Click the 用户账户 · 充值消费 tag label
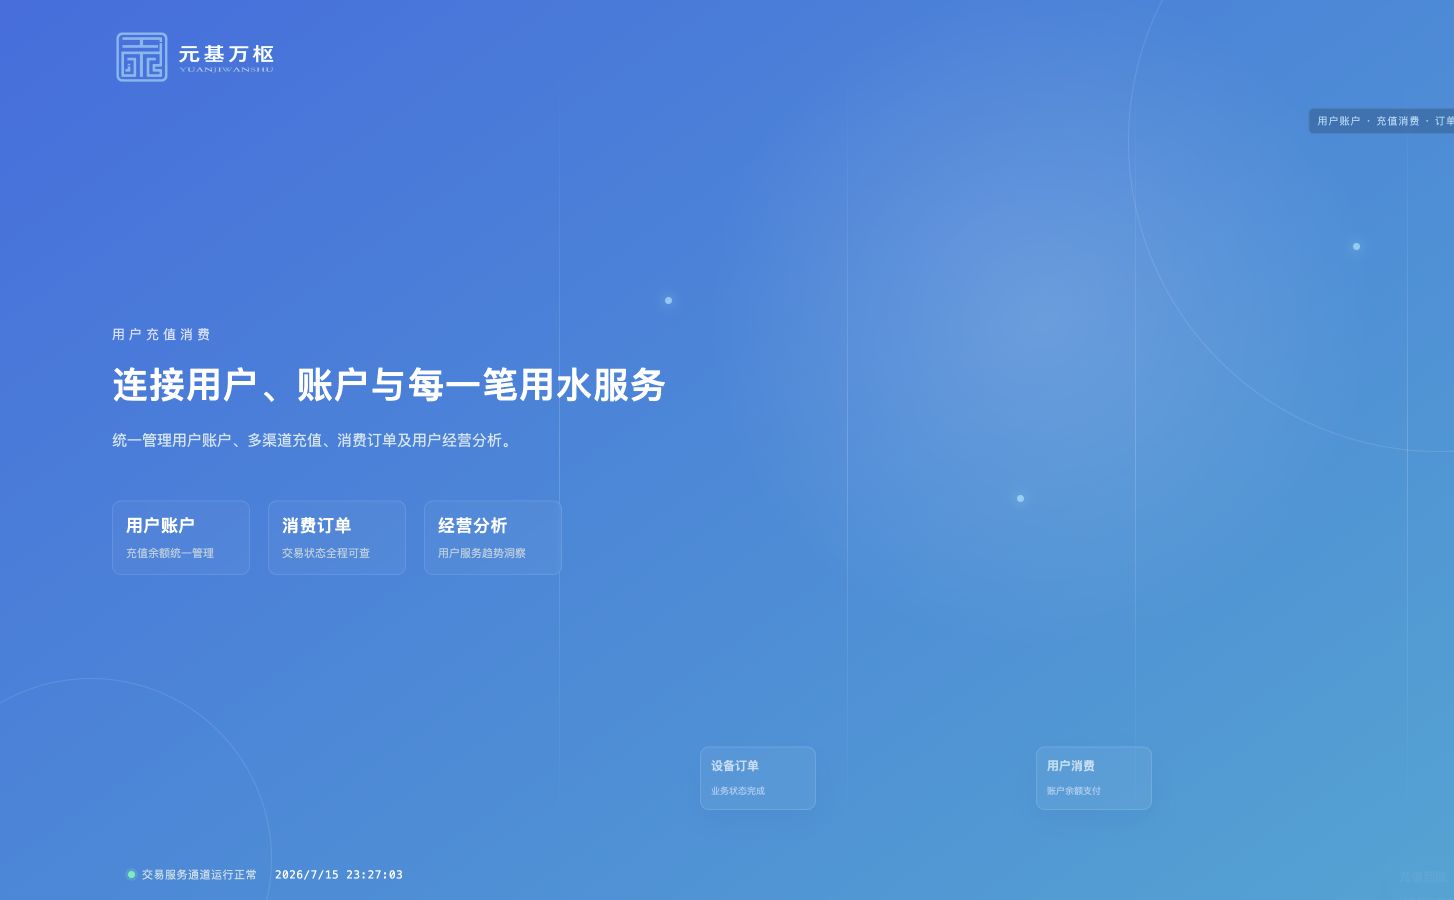 [1382, 121]
